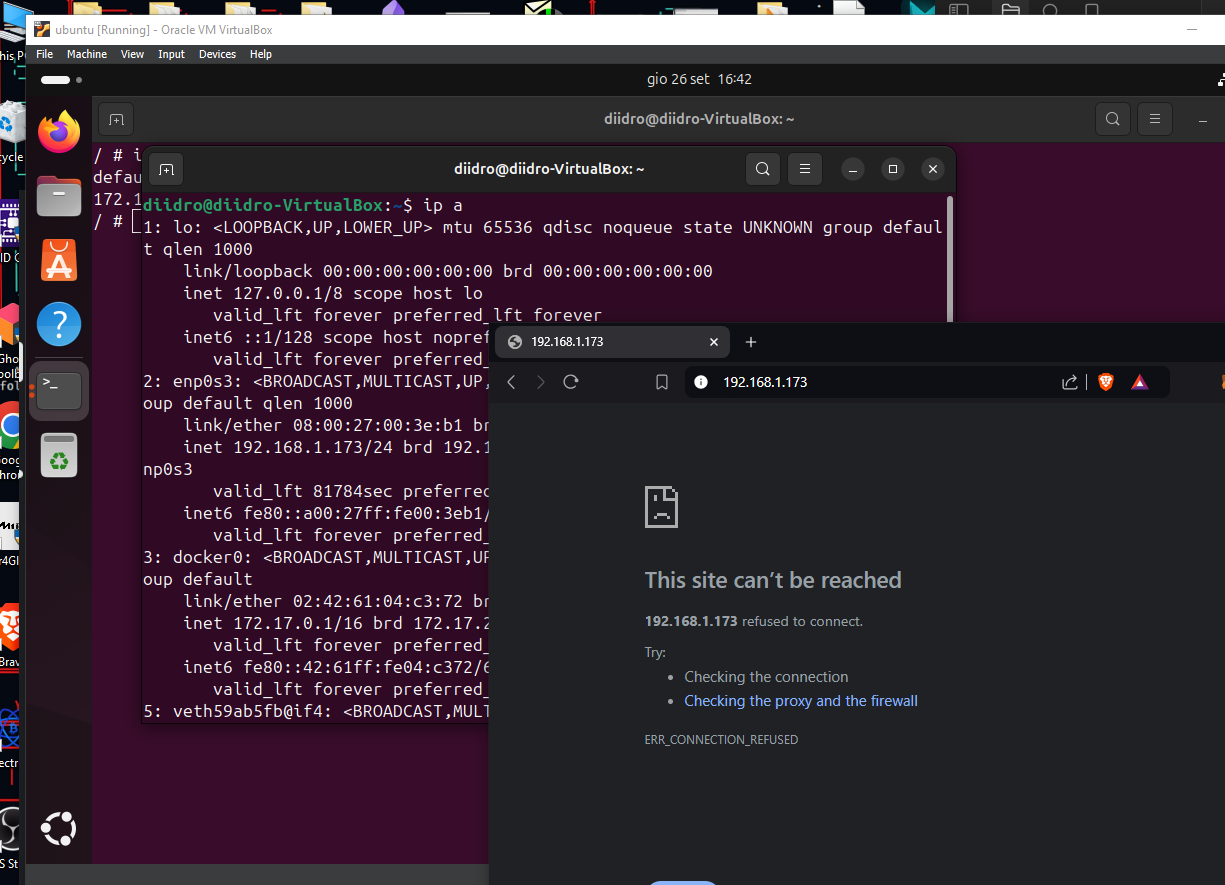This screenshot has width=1225, height=885.
Task: Click Show Applications at the dock bottom
Action: coord(58,828)
